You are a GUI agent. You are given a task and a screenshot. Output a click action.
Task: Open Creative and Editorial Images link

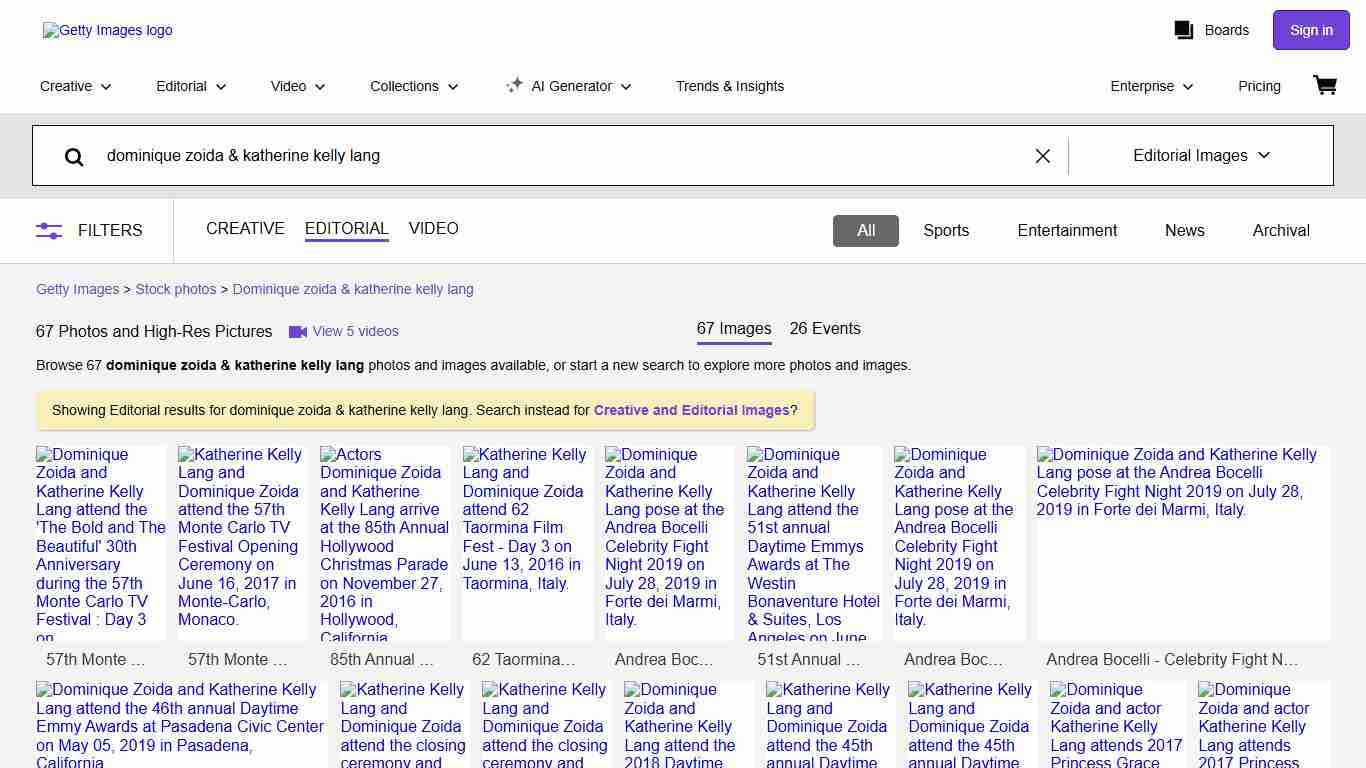coord(691,410)
